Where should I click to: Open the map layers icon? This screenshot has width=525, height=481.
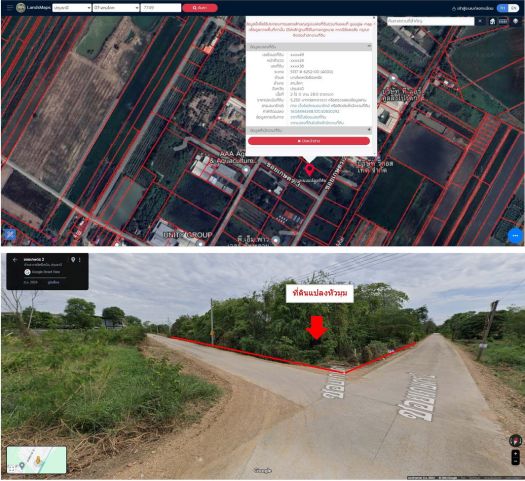pos(515,21)
